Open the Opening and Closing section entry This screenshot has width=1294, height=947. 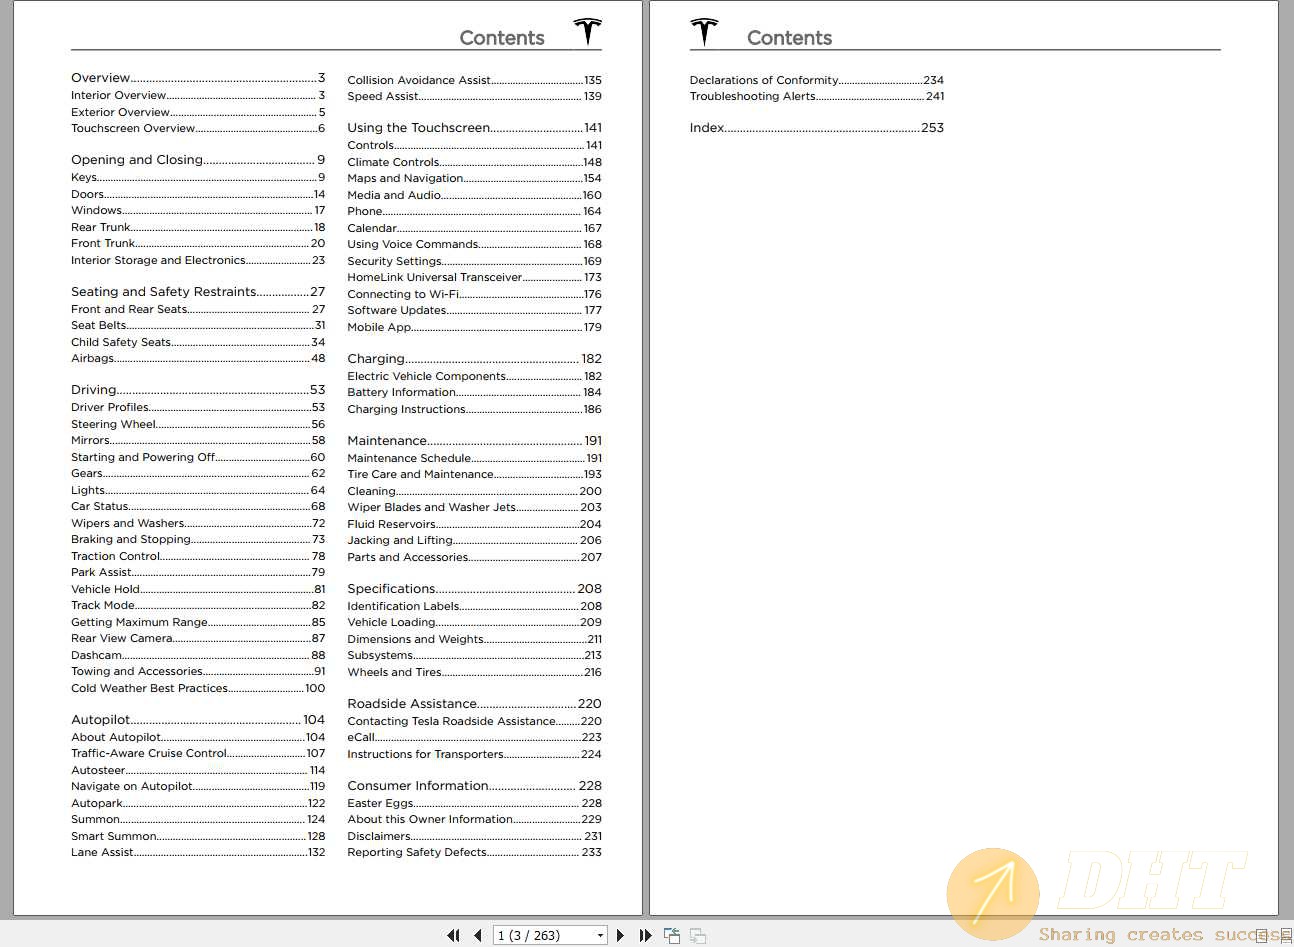pos(198,160)
